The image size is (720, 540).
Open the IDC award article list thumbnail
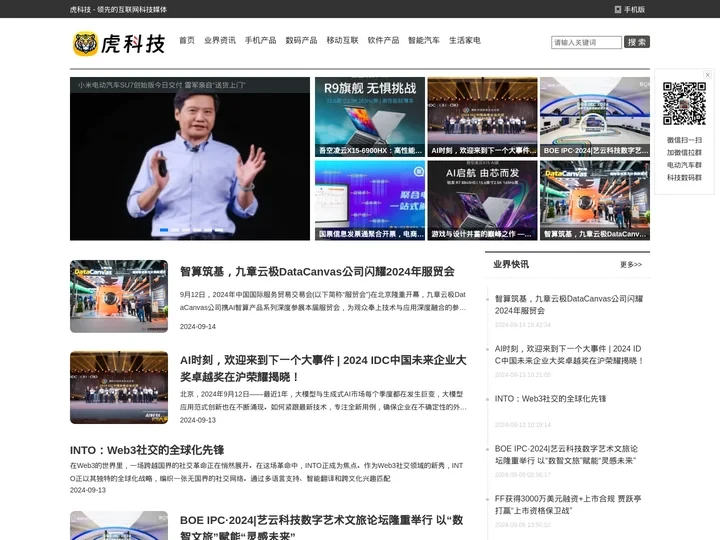point(119,387)
